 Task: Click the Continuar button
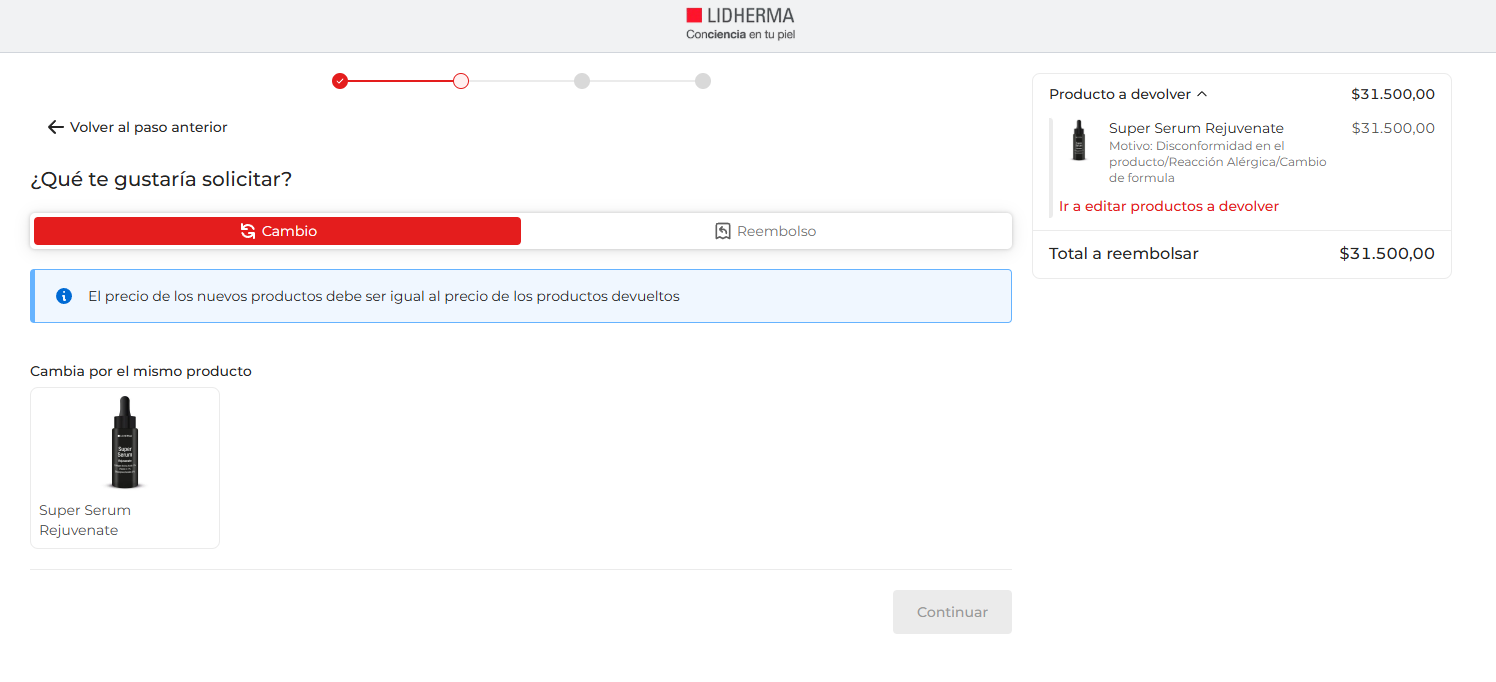click(x=952, y=612)
